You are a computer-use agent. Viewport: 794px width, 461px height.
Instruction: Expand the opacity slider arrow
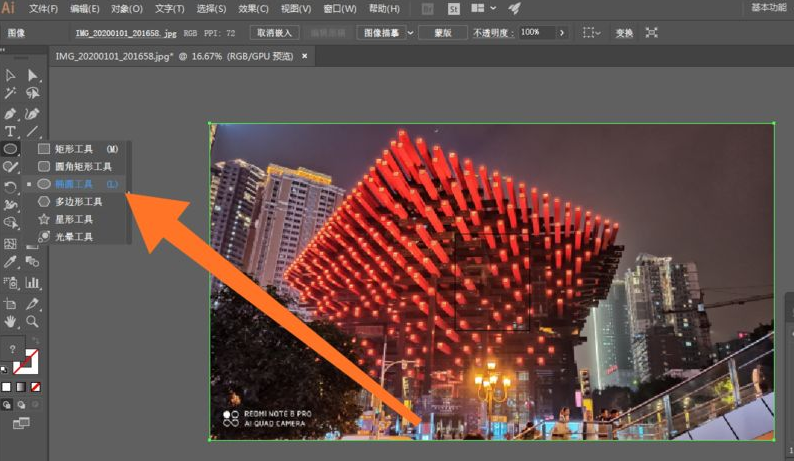(561, 33)
